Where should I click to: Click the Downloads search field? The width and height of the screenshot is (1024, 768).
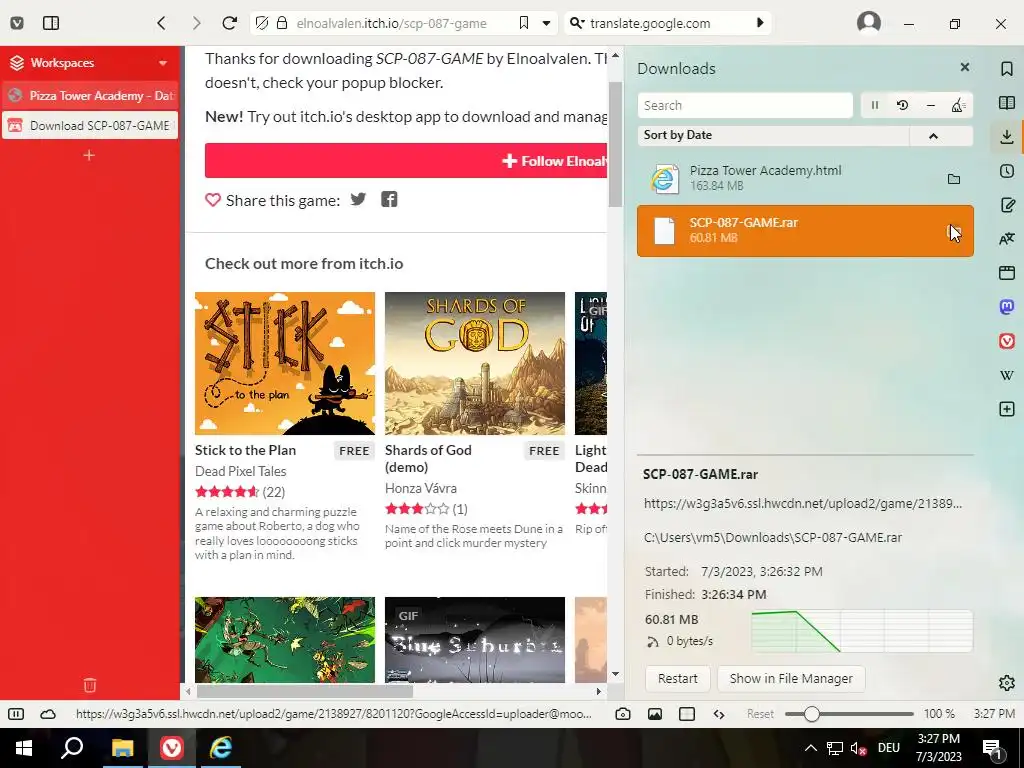coord(745,105)
